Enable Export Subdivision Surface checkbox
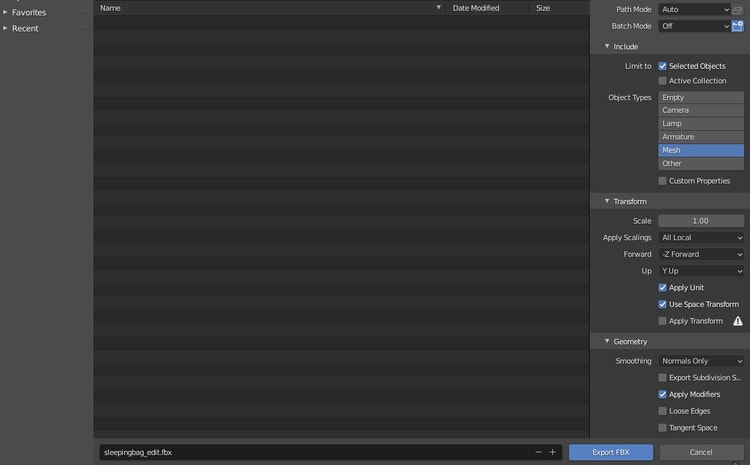 click(662, 378)
